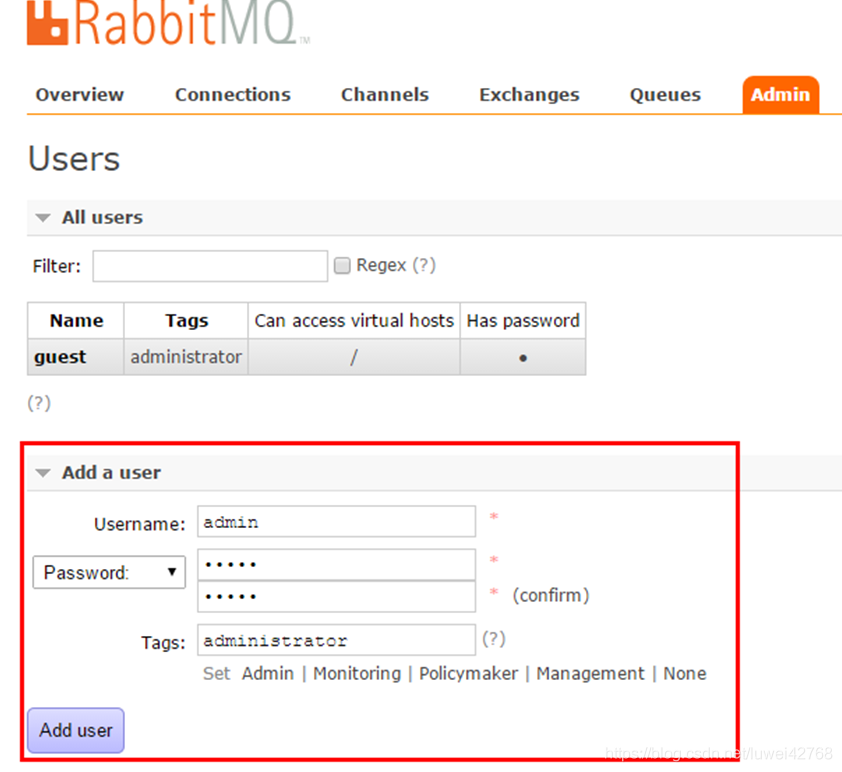Open the Overview tab
Screen dimensions: 842x772
(x=79, y=95)
